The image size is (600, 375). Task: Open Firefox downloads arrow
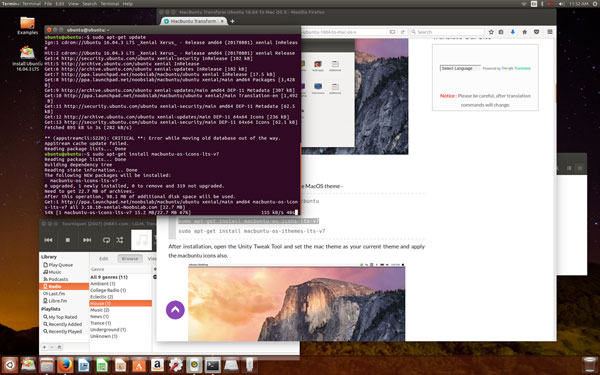coord(513,32)
